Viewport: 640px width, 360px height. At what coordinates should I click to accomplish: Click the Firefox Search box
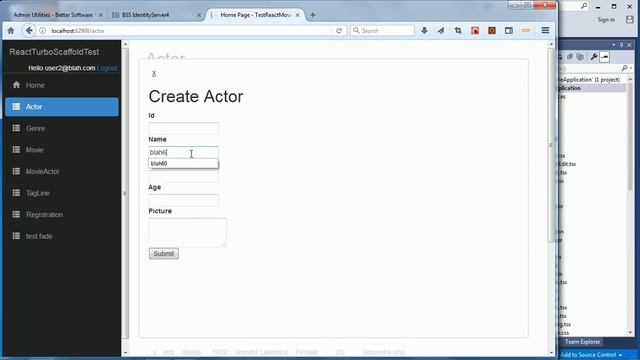click(x=382, y=31)
